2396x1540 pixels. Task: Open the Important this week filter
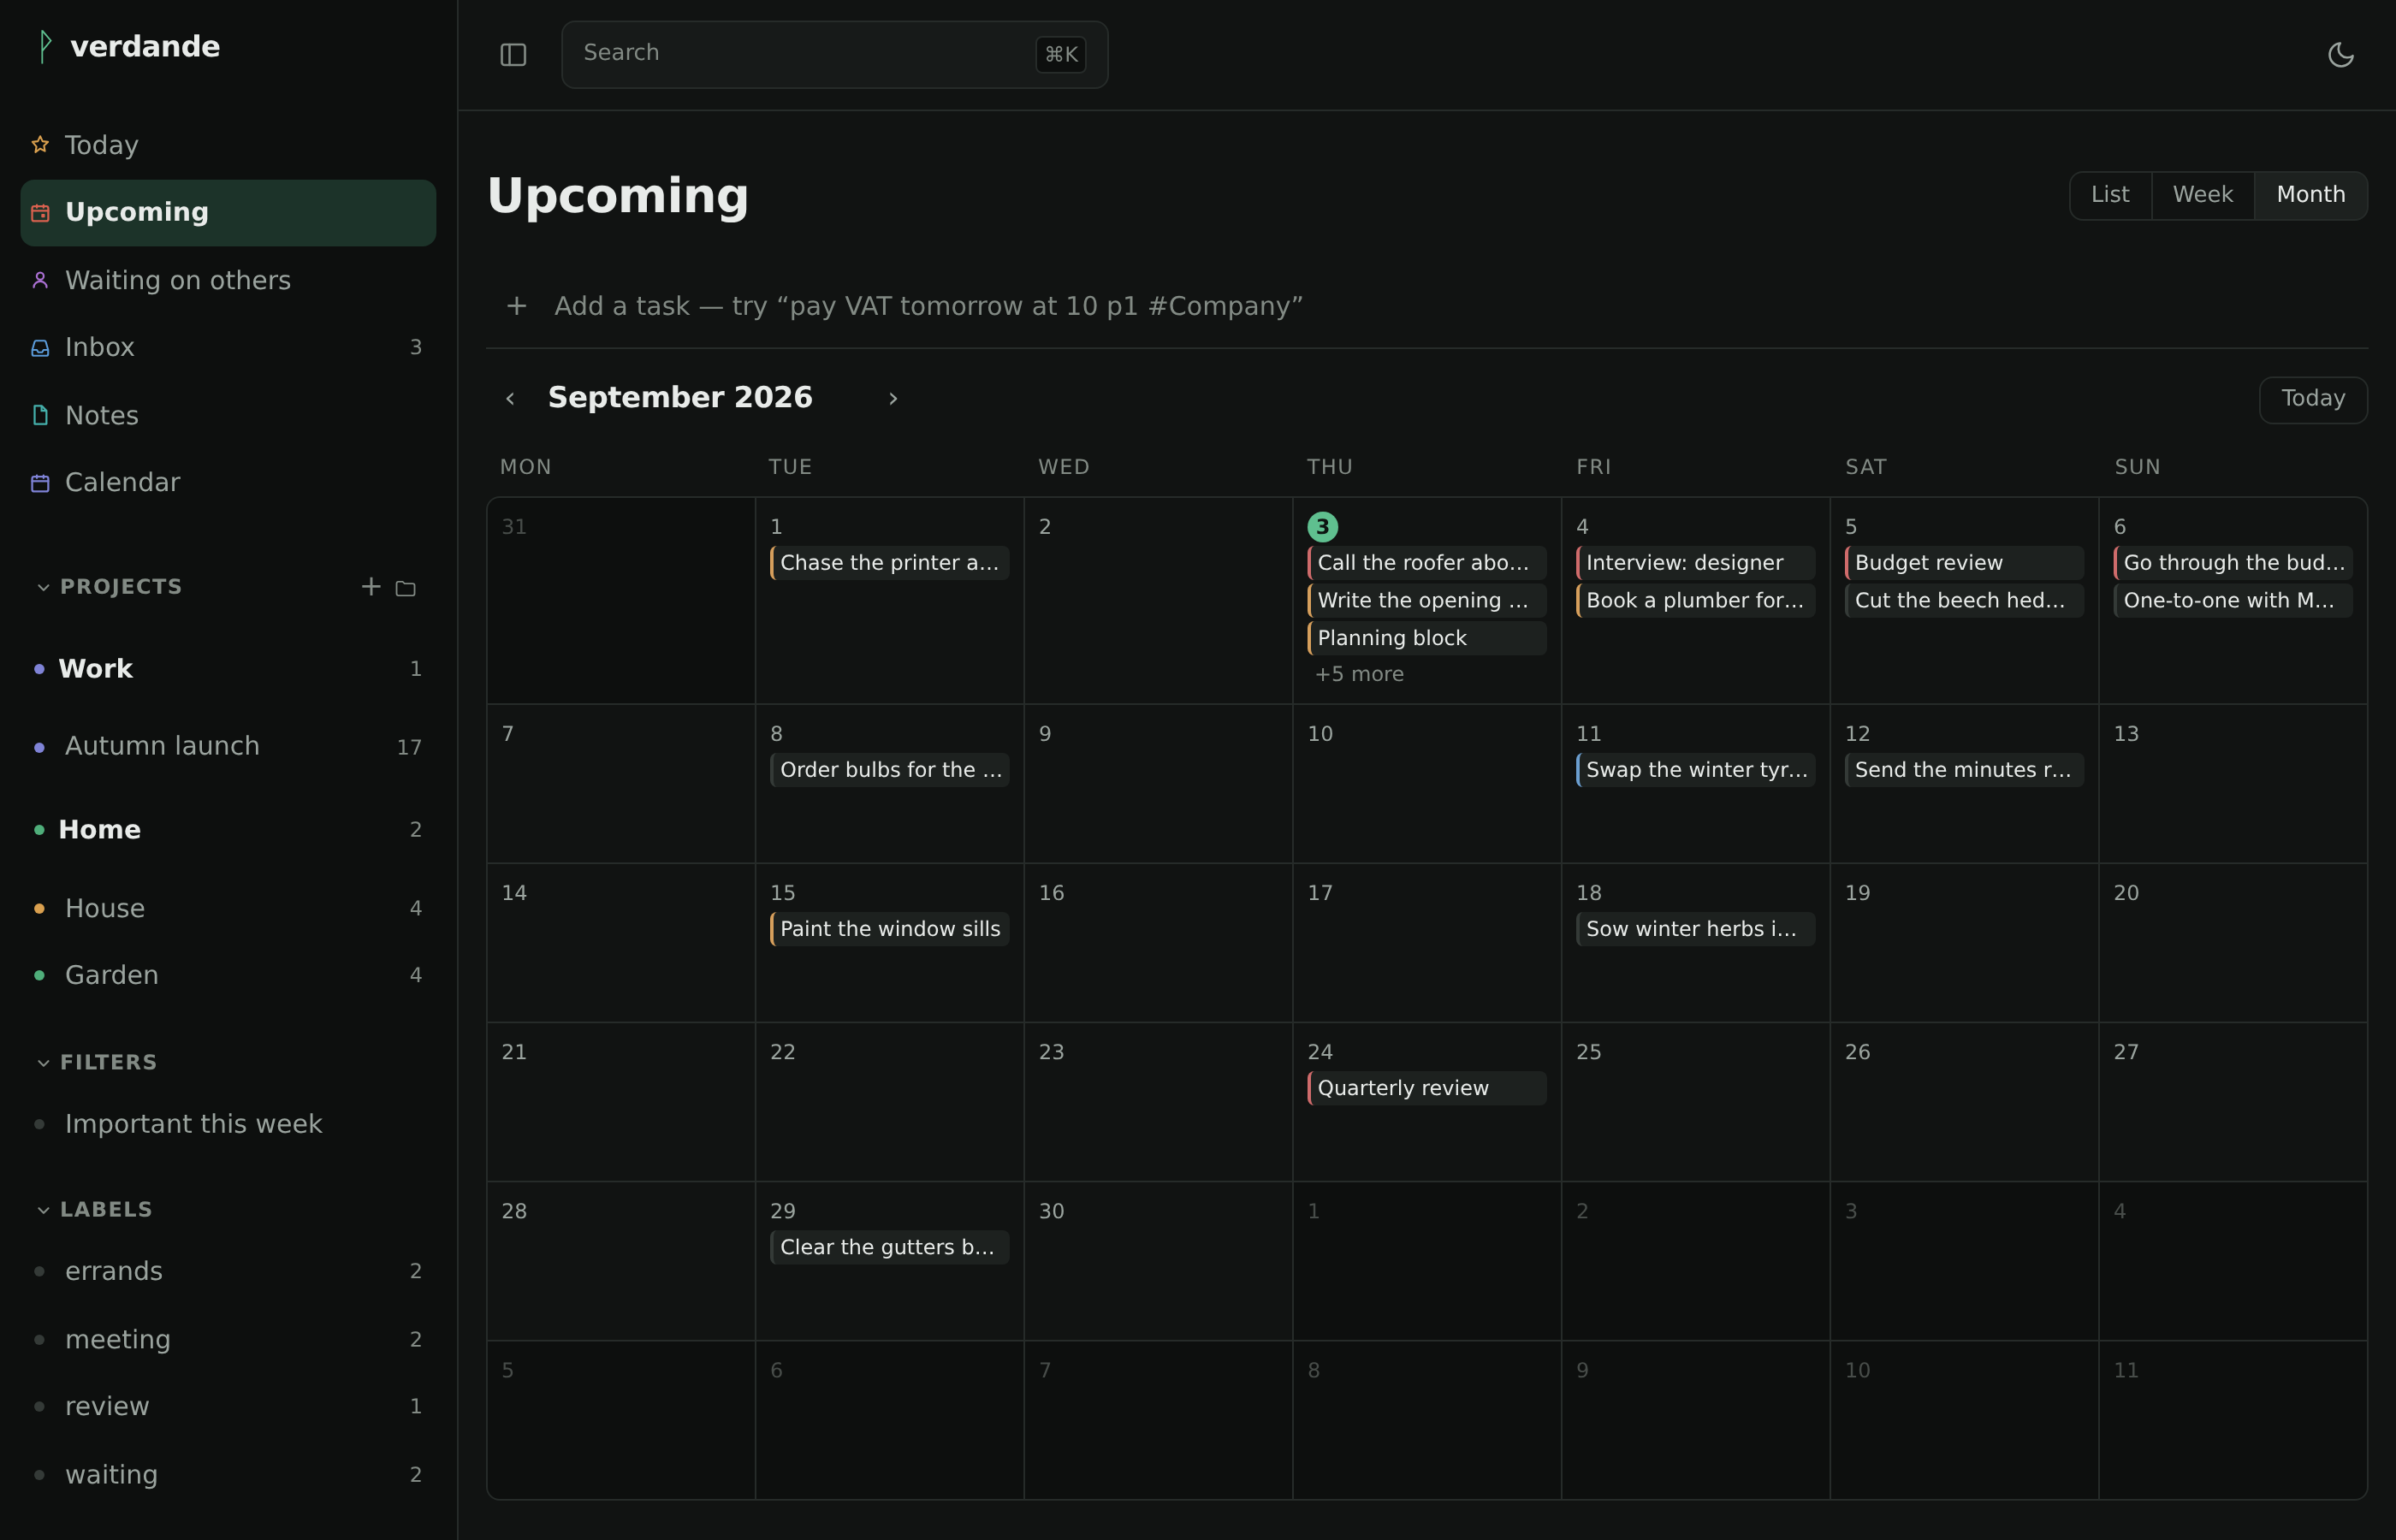click(x=228, y=1124)
